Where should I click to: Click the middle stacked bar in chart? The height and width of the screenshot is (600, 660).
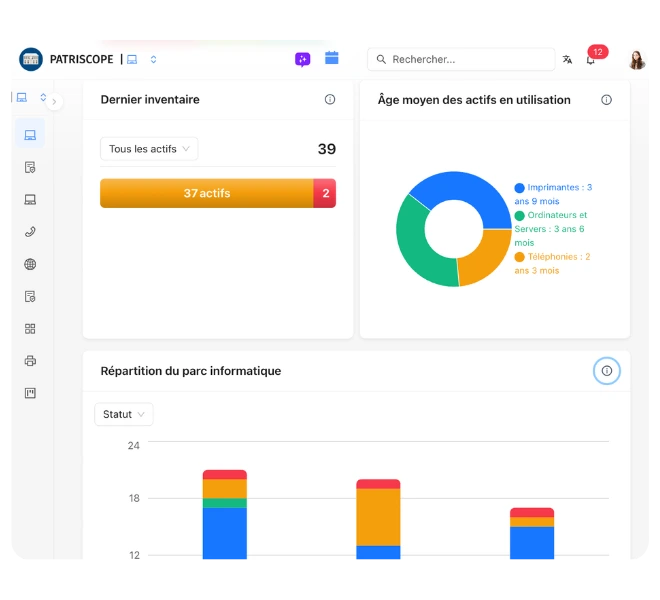[x=378, y=519]
